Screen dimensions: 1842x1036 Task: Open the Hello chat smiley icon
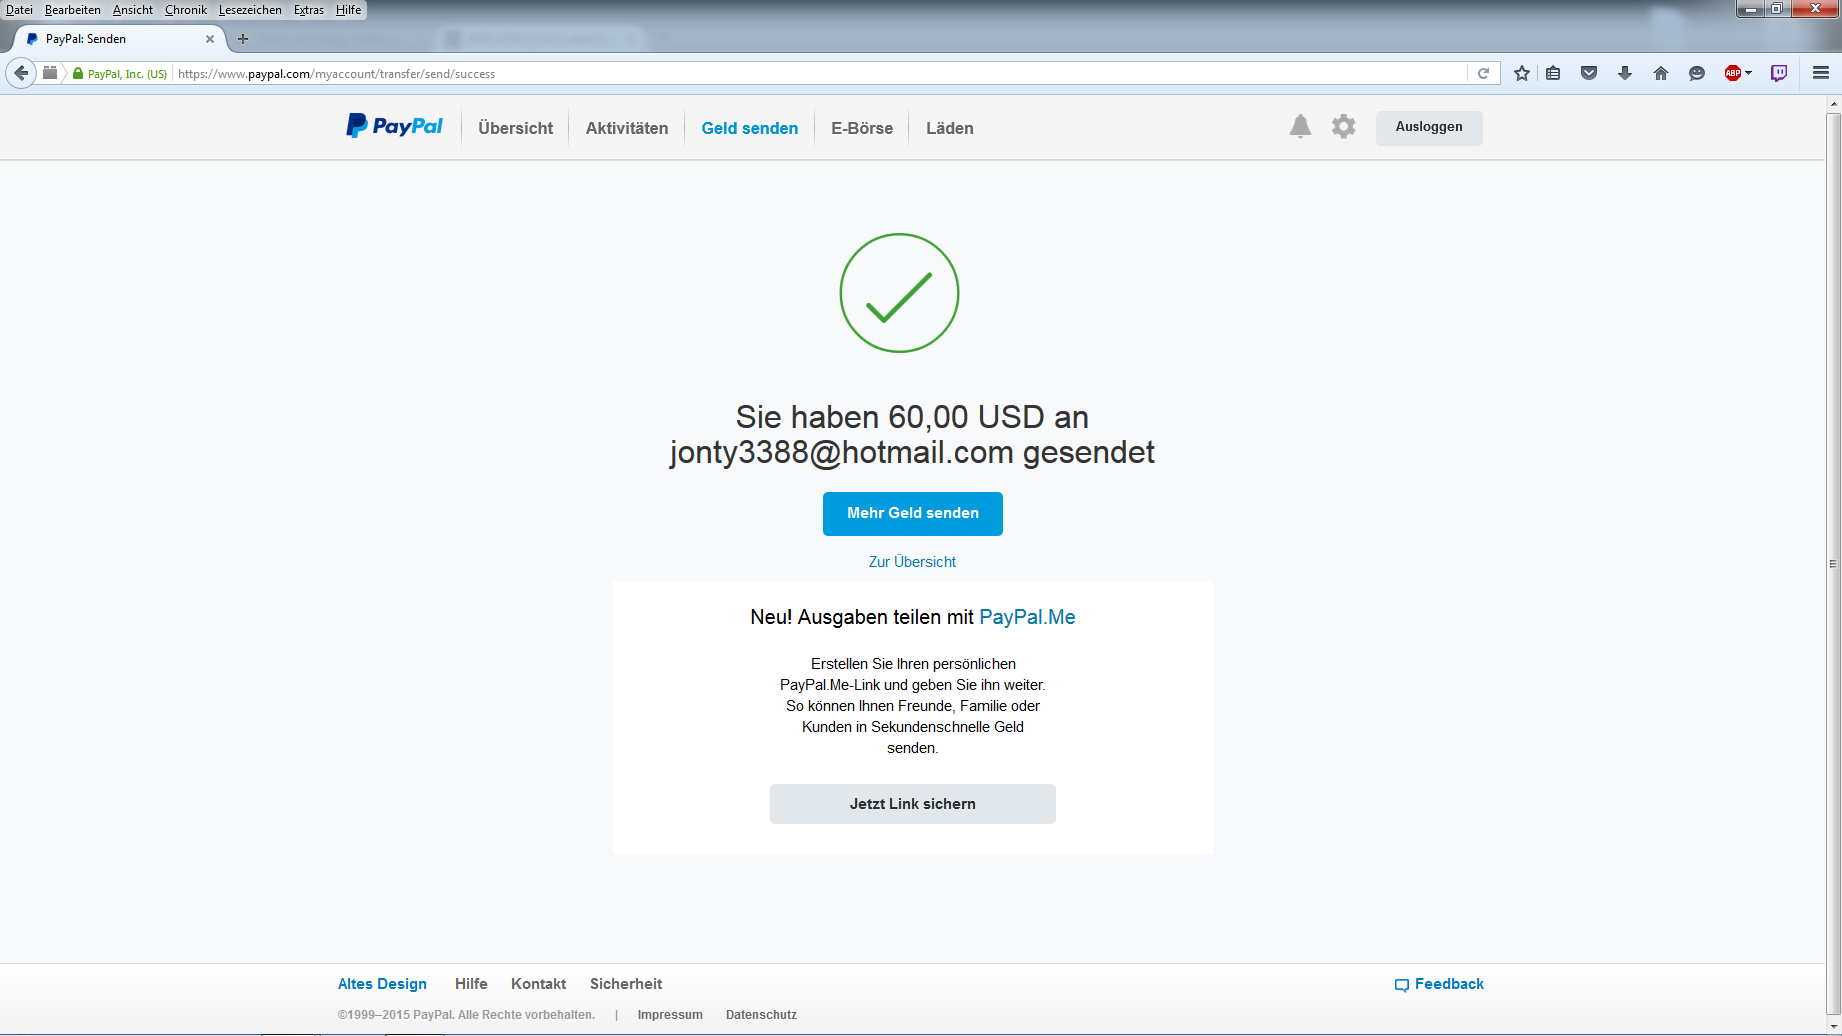pos(1697,73)
